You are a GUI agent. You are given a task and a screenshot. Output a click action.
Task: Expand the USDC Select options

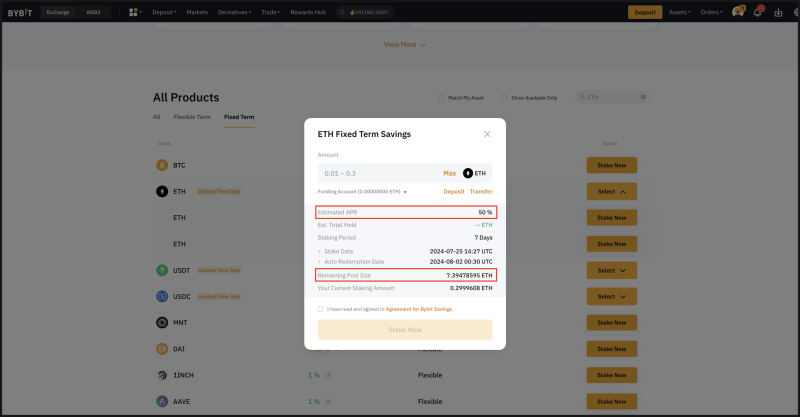pyautogui.click(x=612, y=297)
